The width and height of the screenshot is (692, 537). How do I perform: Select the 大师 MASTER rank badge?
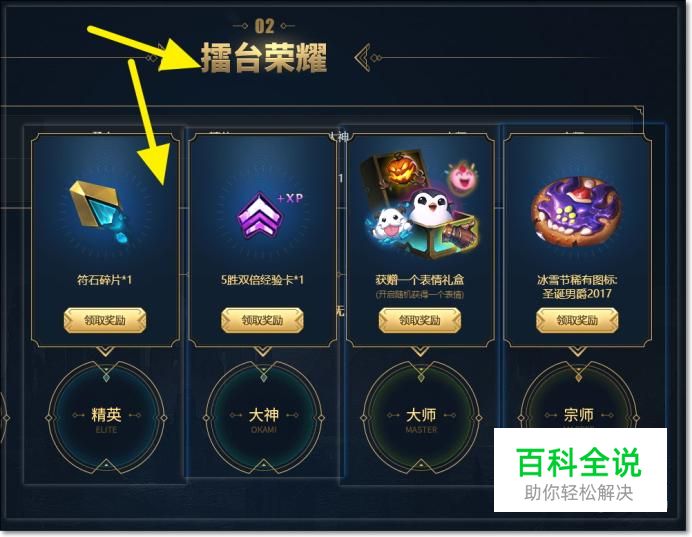[421, 417]
